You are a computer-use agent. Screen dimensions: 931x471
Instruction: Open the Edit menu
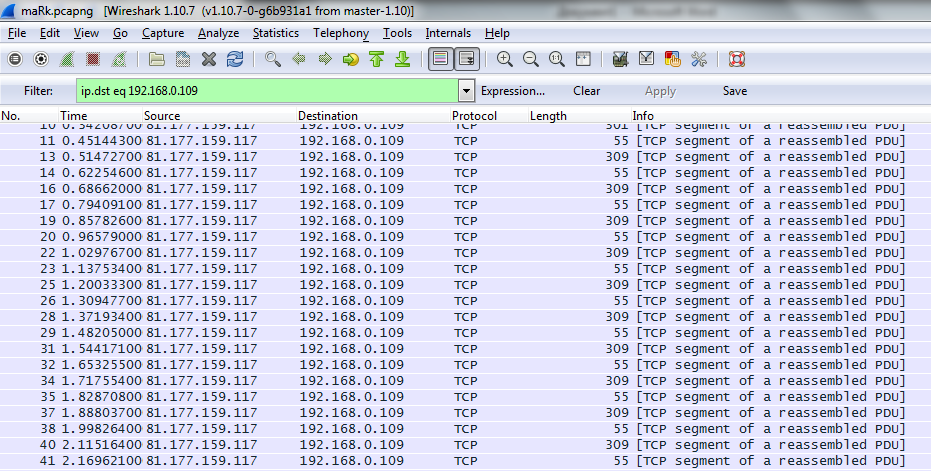click(x=50, y=33)
